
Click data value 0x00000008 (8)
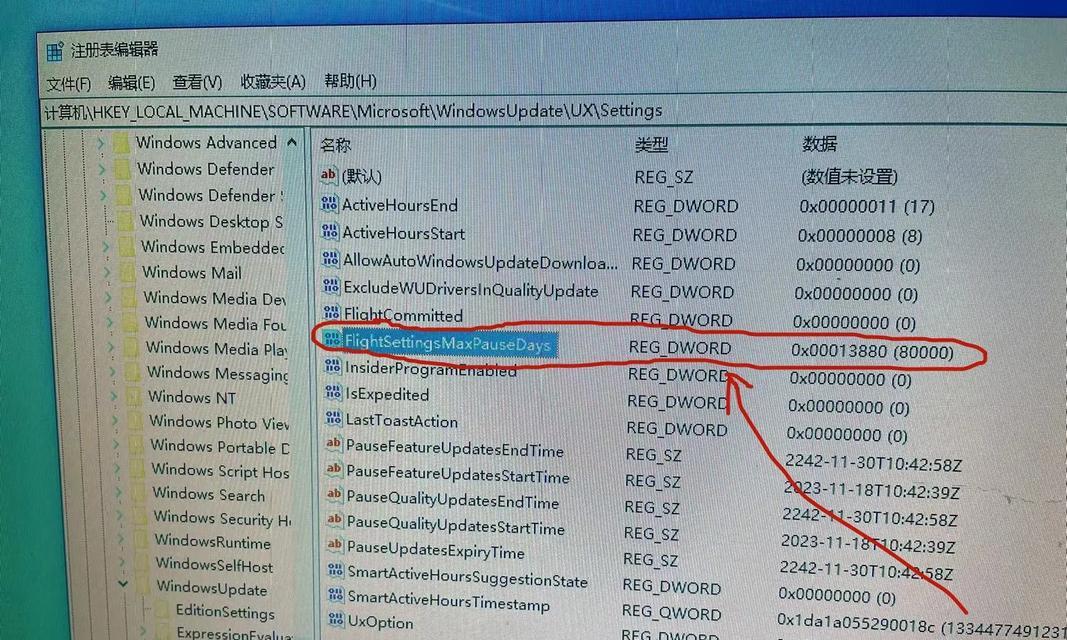click(860, 236)
